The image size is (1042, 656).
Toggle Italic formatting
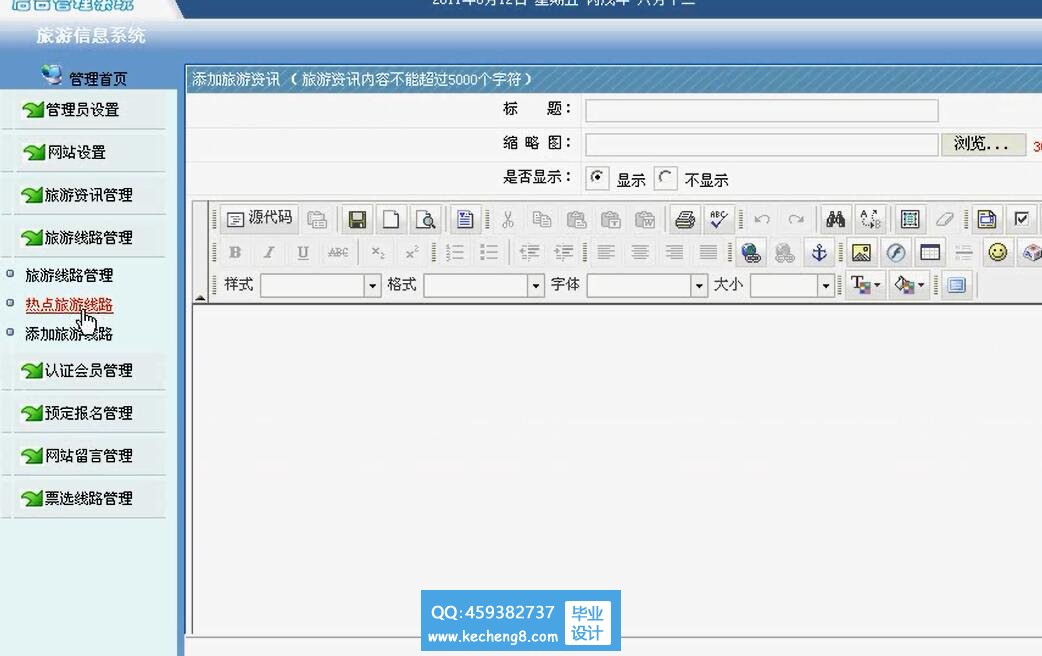[x=269, y=253]
